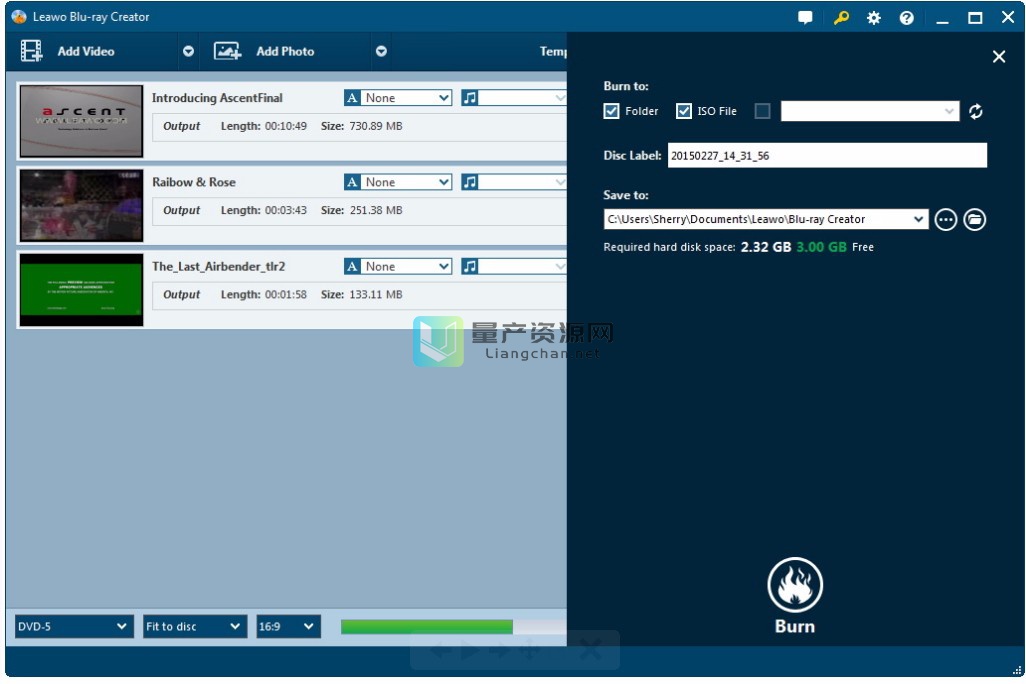Click subtitle icon for Raibow & Rose
Screen dimensions: 1026x684
pyautogui.click(x=352, y=182)
